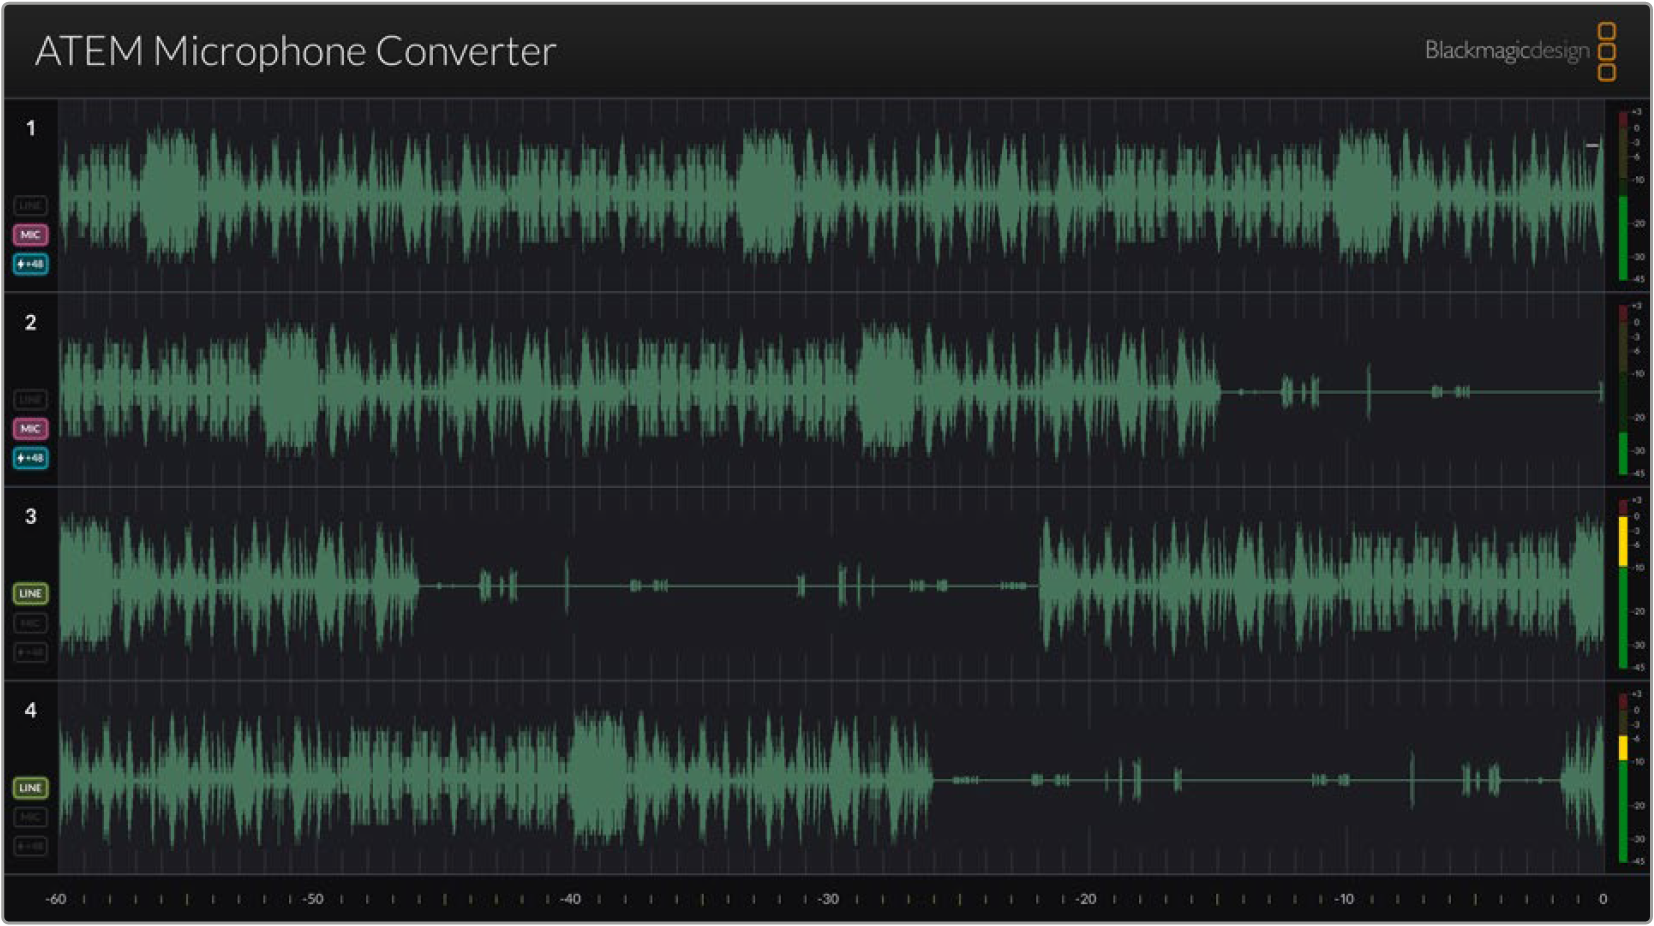Click the -10 mark on the time scale
The image size is (1654, 926).
tap(1344, 899)
